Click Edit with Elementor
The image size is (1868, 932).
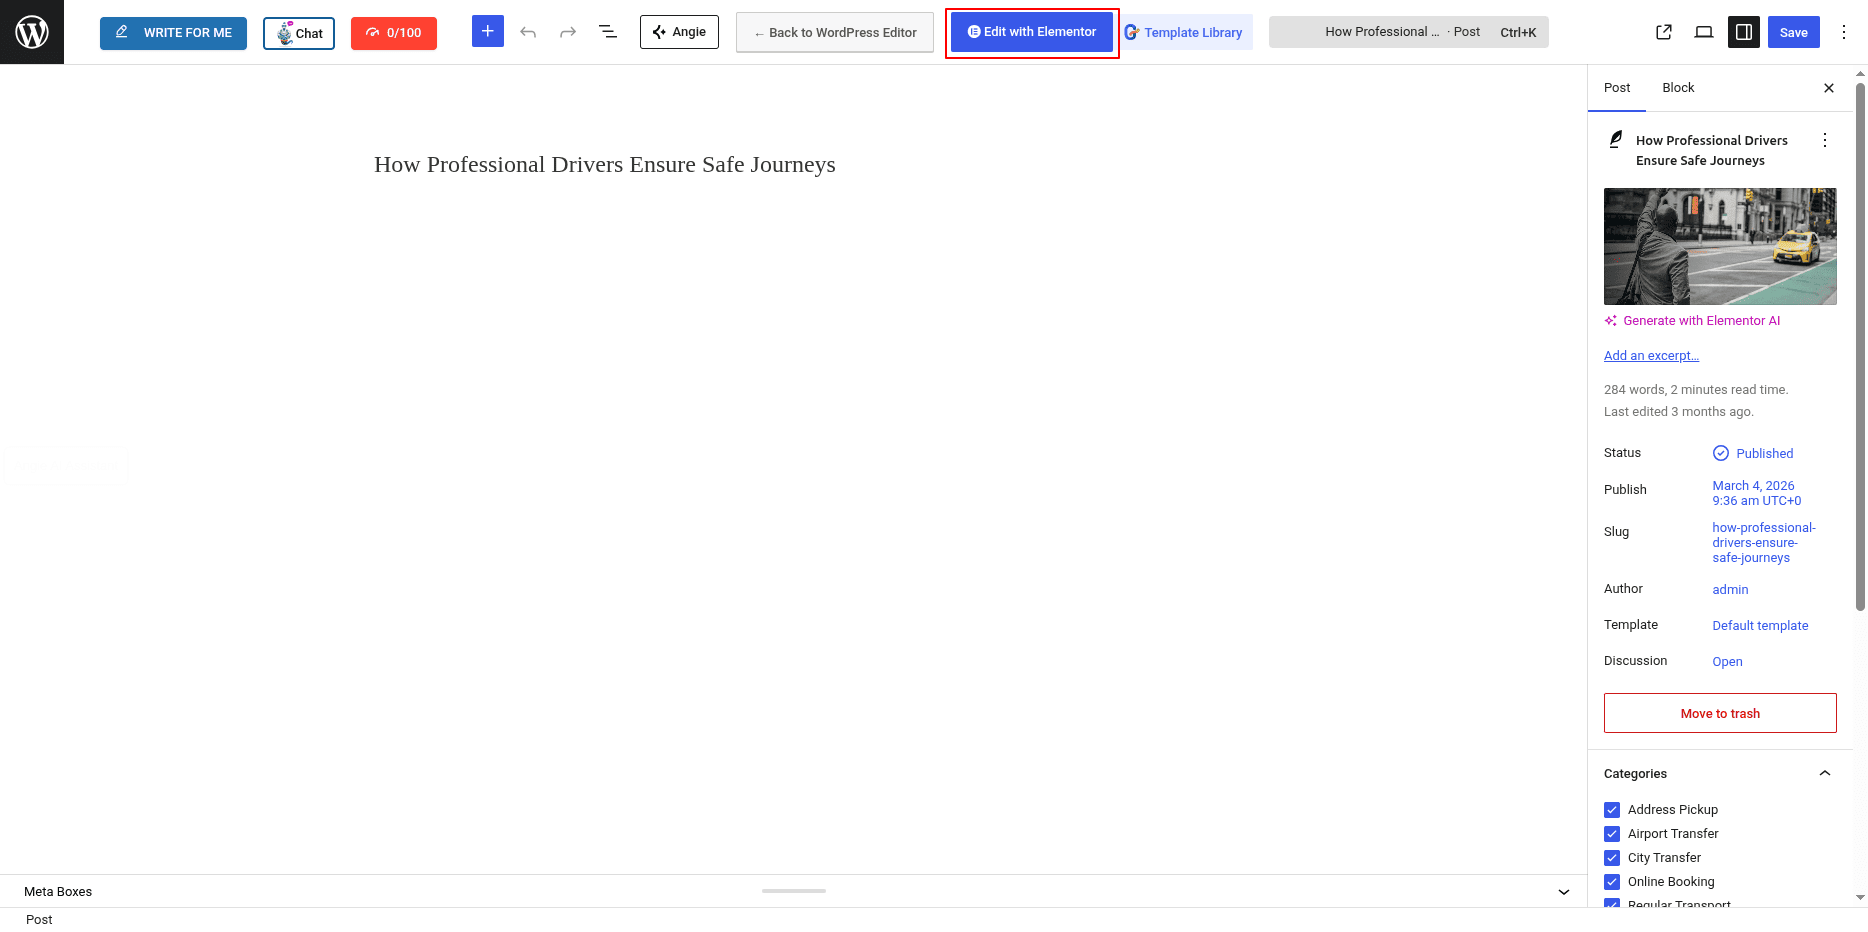[1032, 32]
